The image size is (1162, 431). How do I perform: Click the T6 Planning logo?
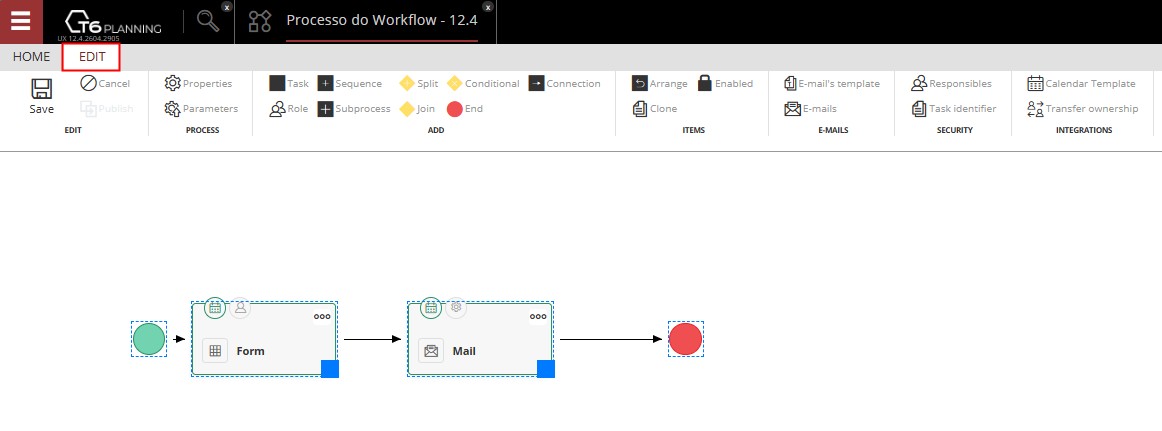pyautogui.click(x=113, y=23)
